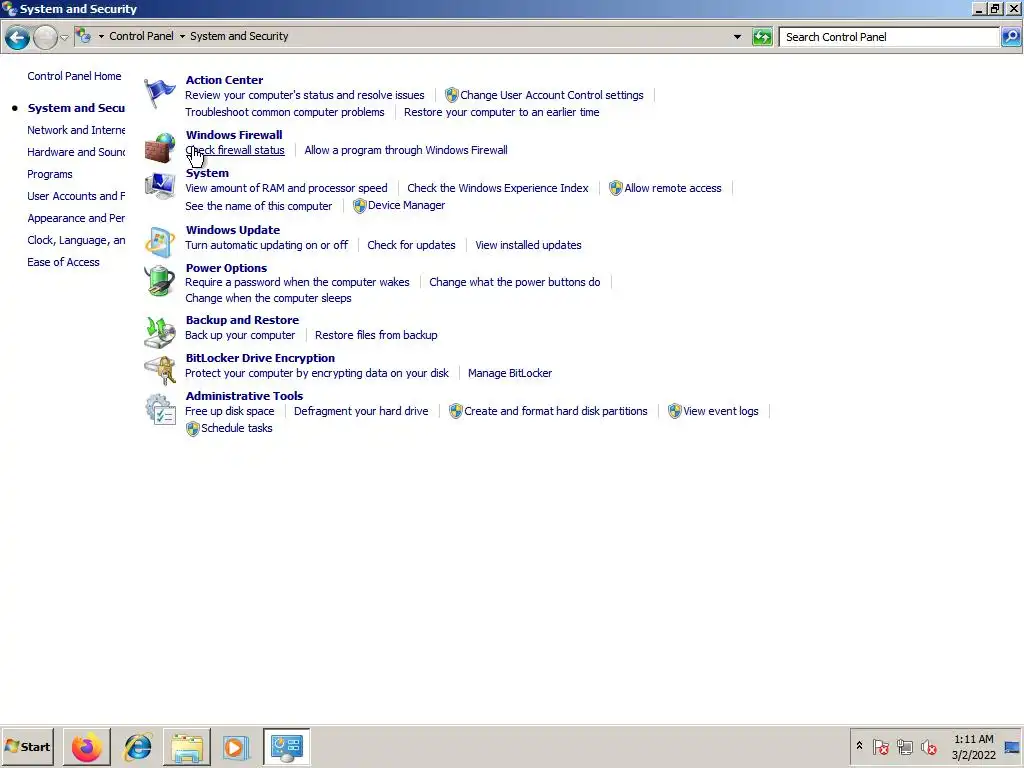Click System and Security in the breadcrumb
Screen dimensions: 1024x768
tap(239, 37)
